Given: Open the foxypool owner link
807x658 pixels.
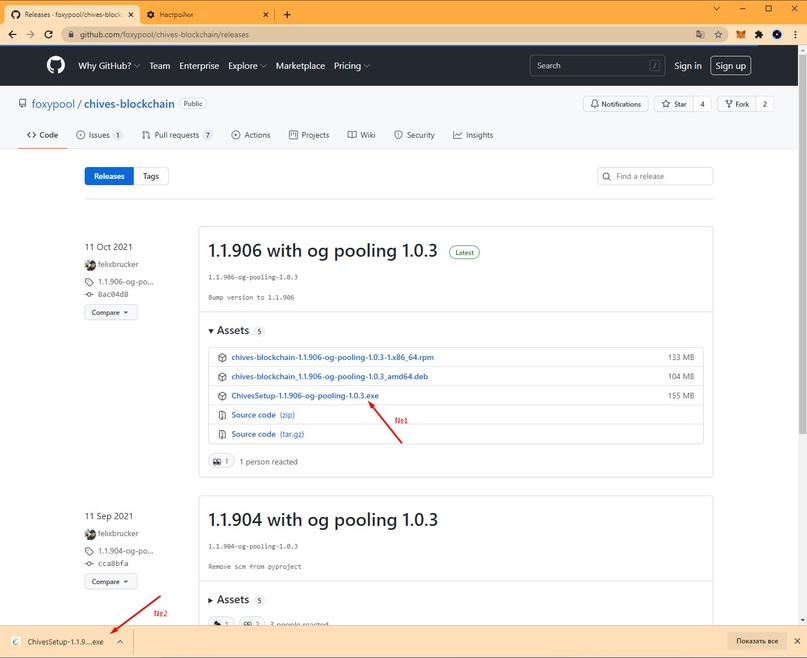Looking at the screenshot, I should click(53, 104).
